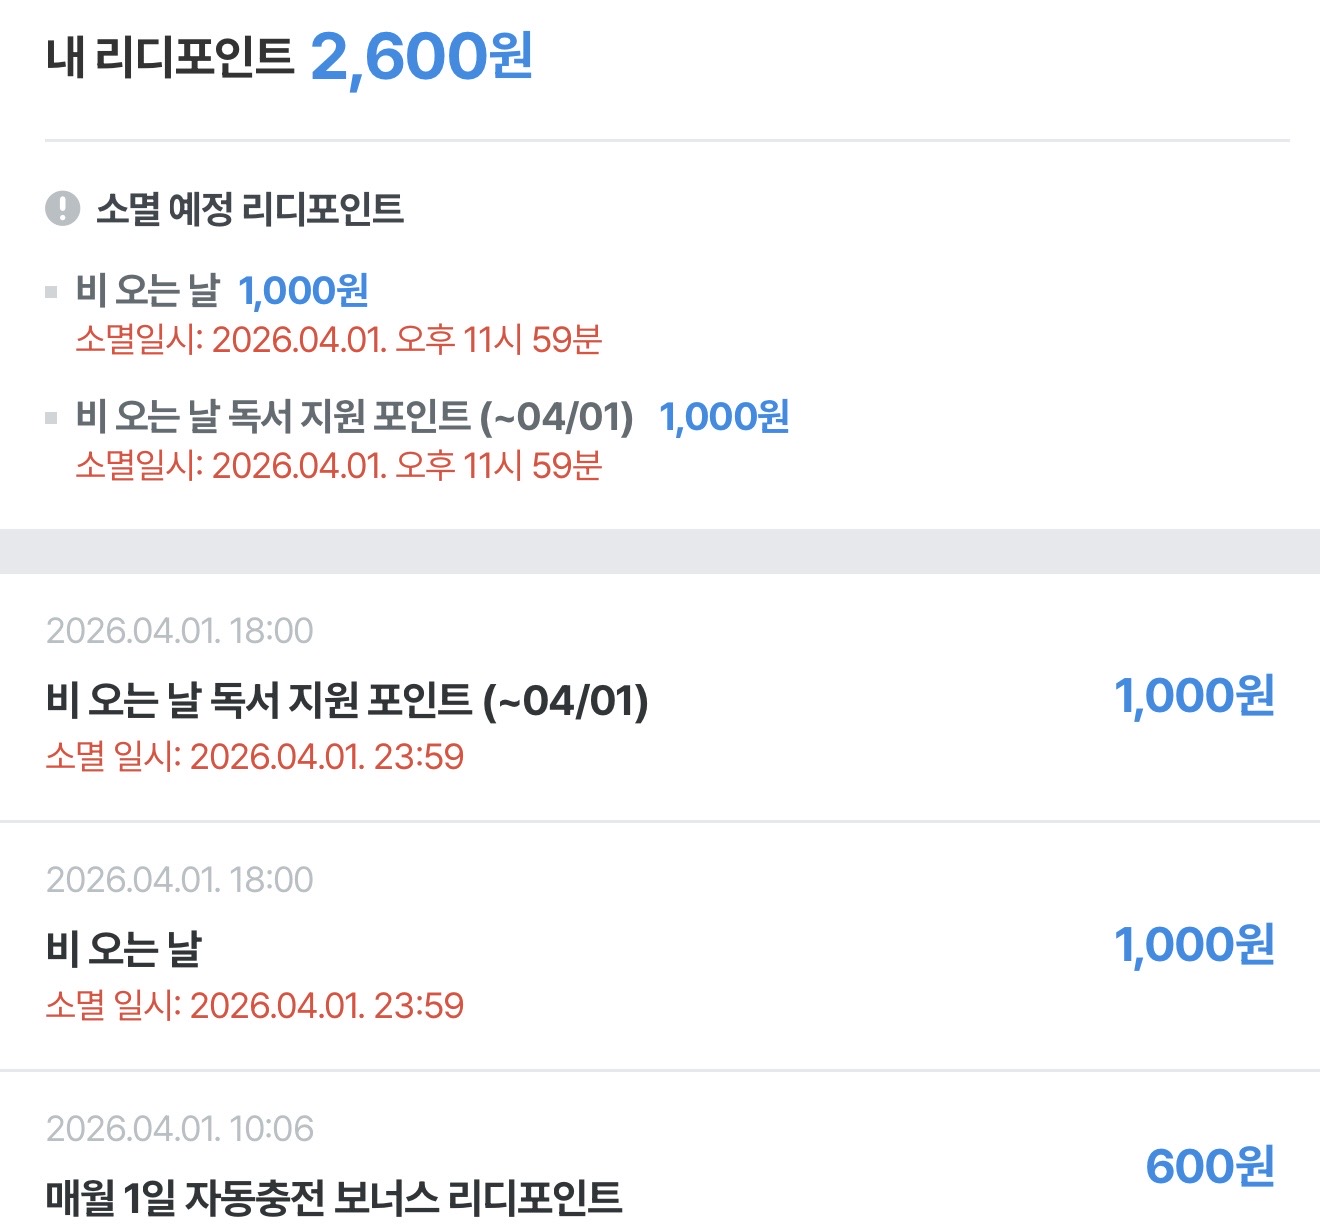Screen dimensions: 1320x1228
Task: Tap the 내 리디포인트 heading
Action: tap(170, 57)
